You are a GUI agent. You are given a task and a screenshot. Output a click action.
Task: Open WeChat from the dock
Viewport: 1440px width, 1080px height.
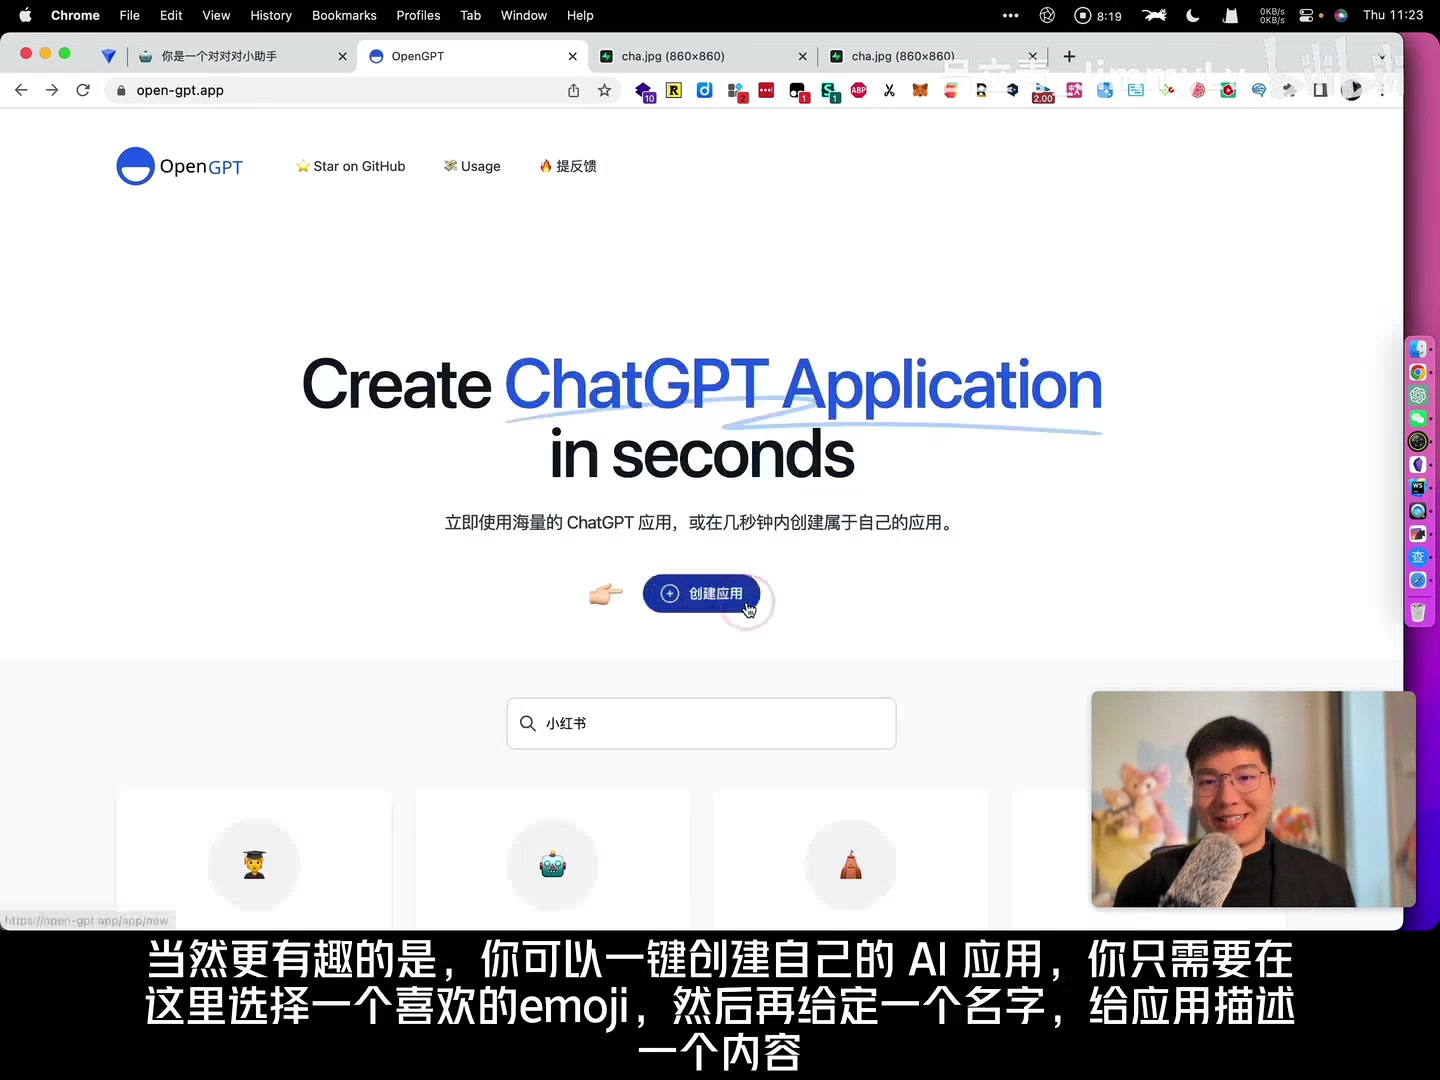(x=1418, y=417)
